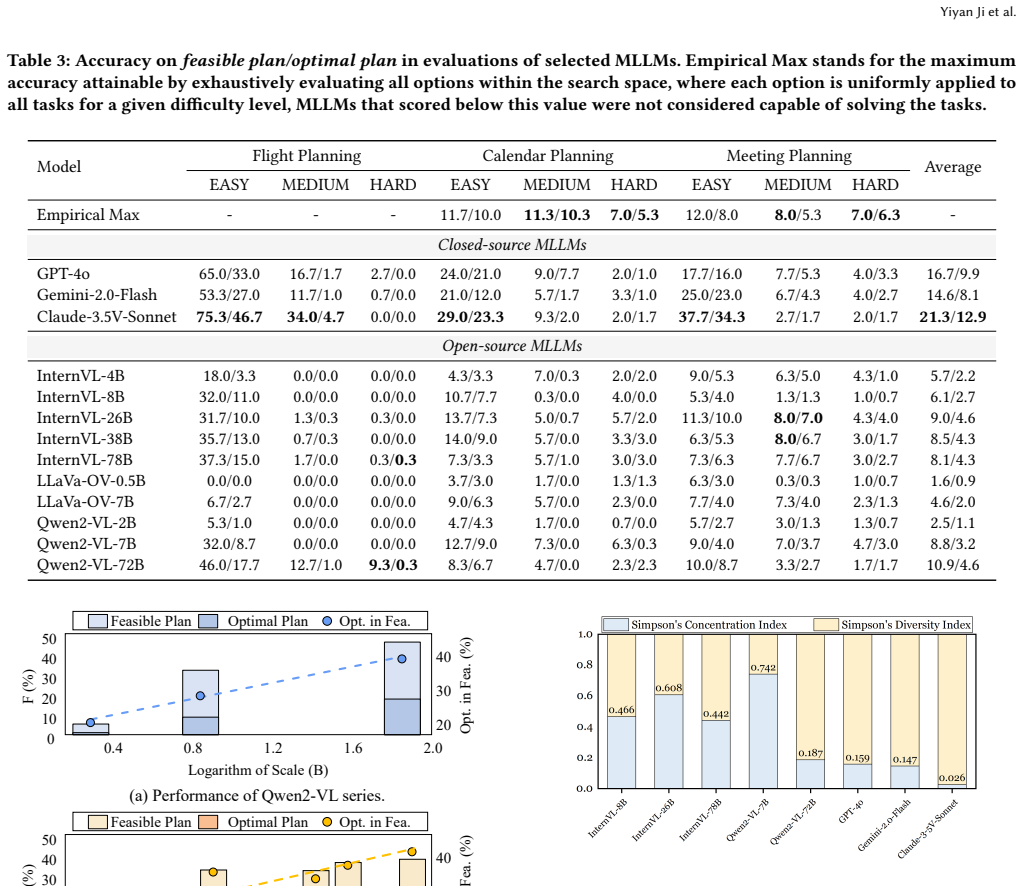This screenshot has height=886, width=1022.
Task: Click the '0.147' bar label
Action: [x=905, y=760]
